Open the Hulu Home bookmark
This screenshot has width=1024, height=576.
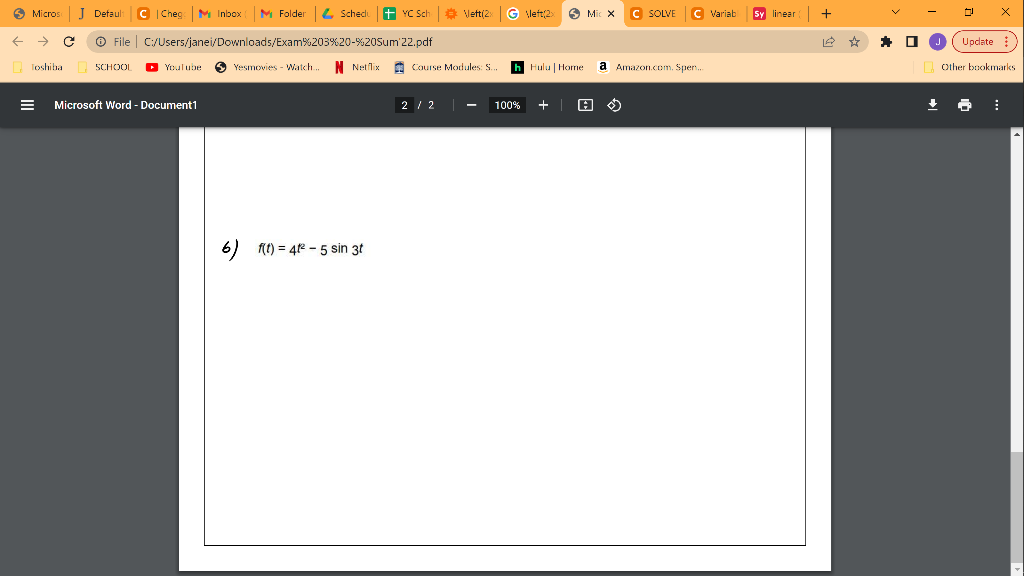tap(548, 68)
